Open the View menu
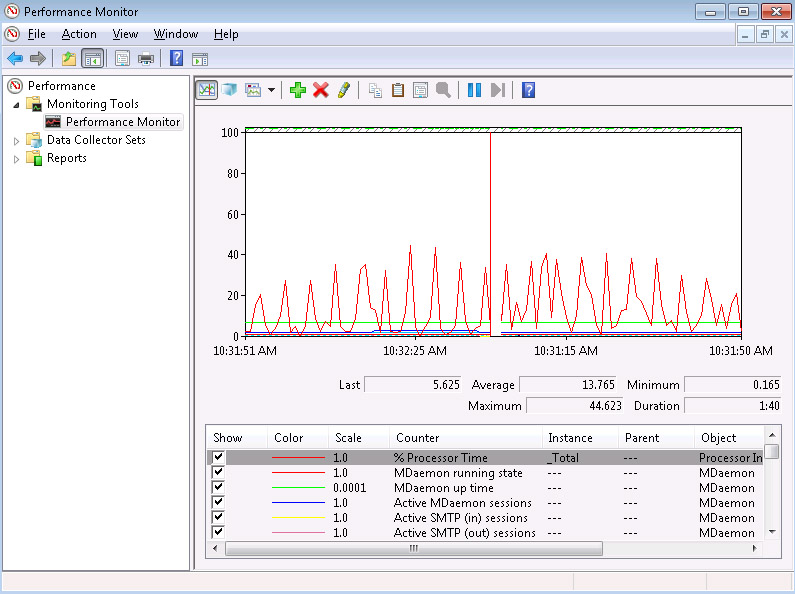Screen dimensions: 795x594 click(x=125, y=34)
